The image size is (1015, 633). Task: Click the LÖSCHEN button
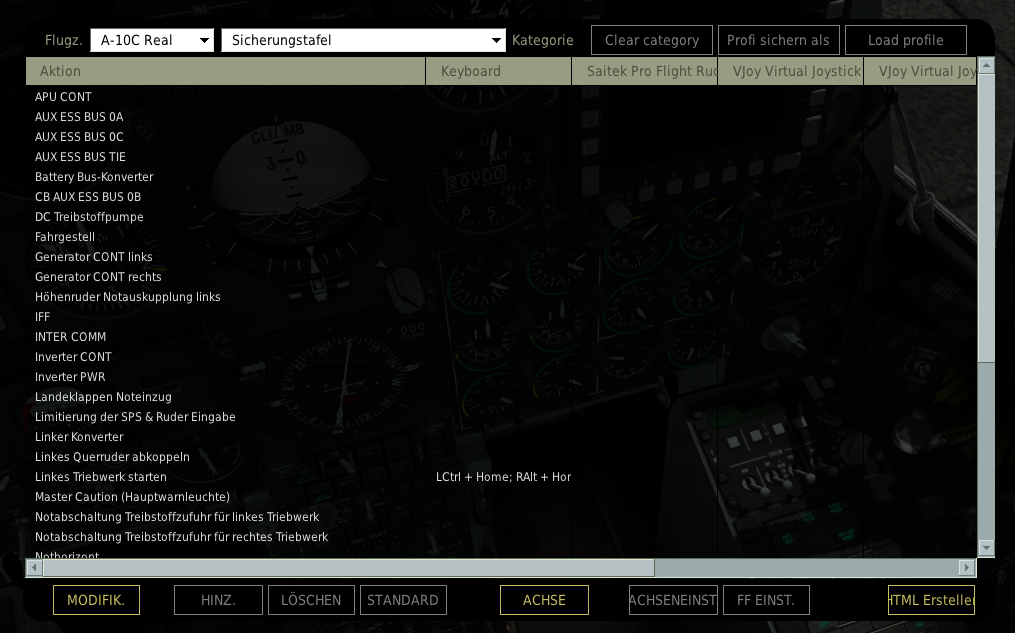click(311, 600)
